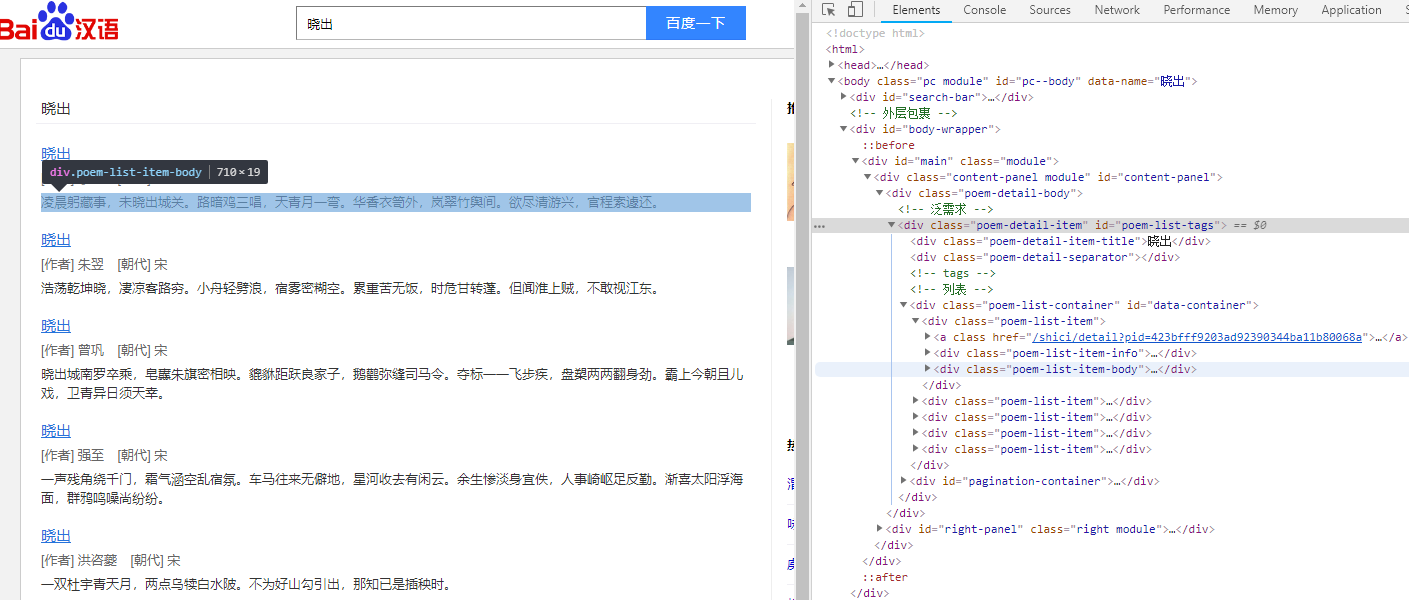This screenshot has width=1409, height=600.
Task: Open the 晓出 poem link above author 洪咨夔
Action: (56, 536)
